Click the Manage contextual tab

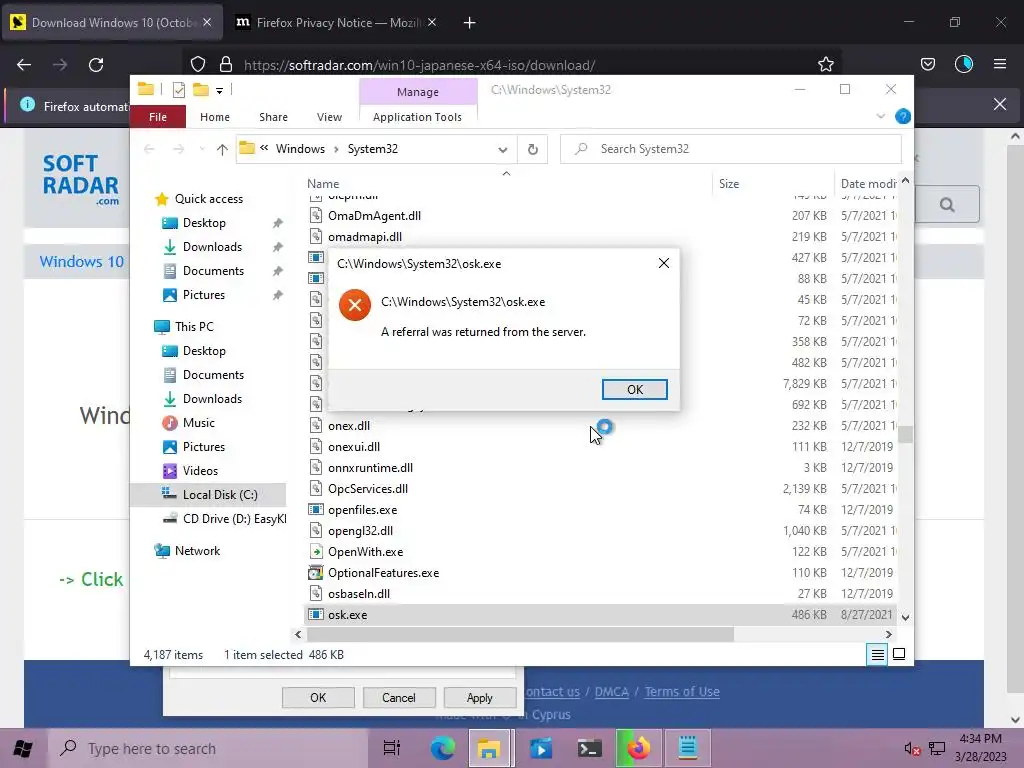tap(418, 92)
